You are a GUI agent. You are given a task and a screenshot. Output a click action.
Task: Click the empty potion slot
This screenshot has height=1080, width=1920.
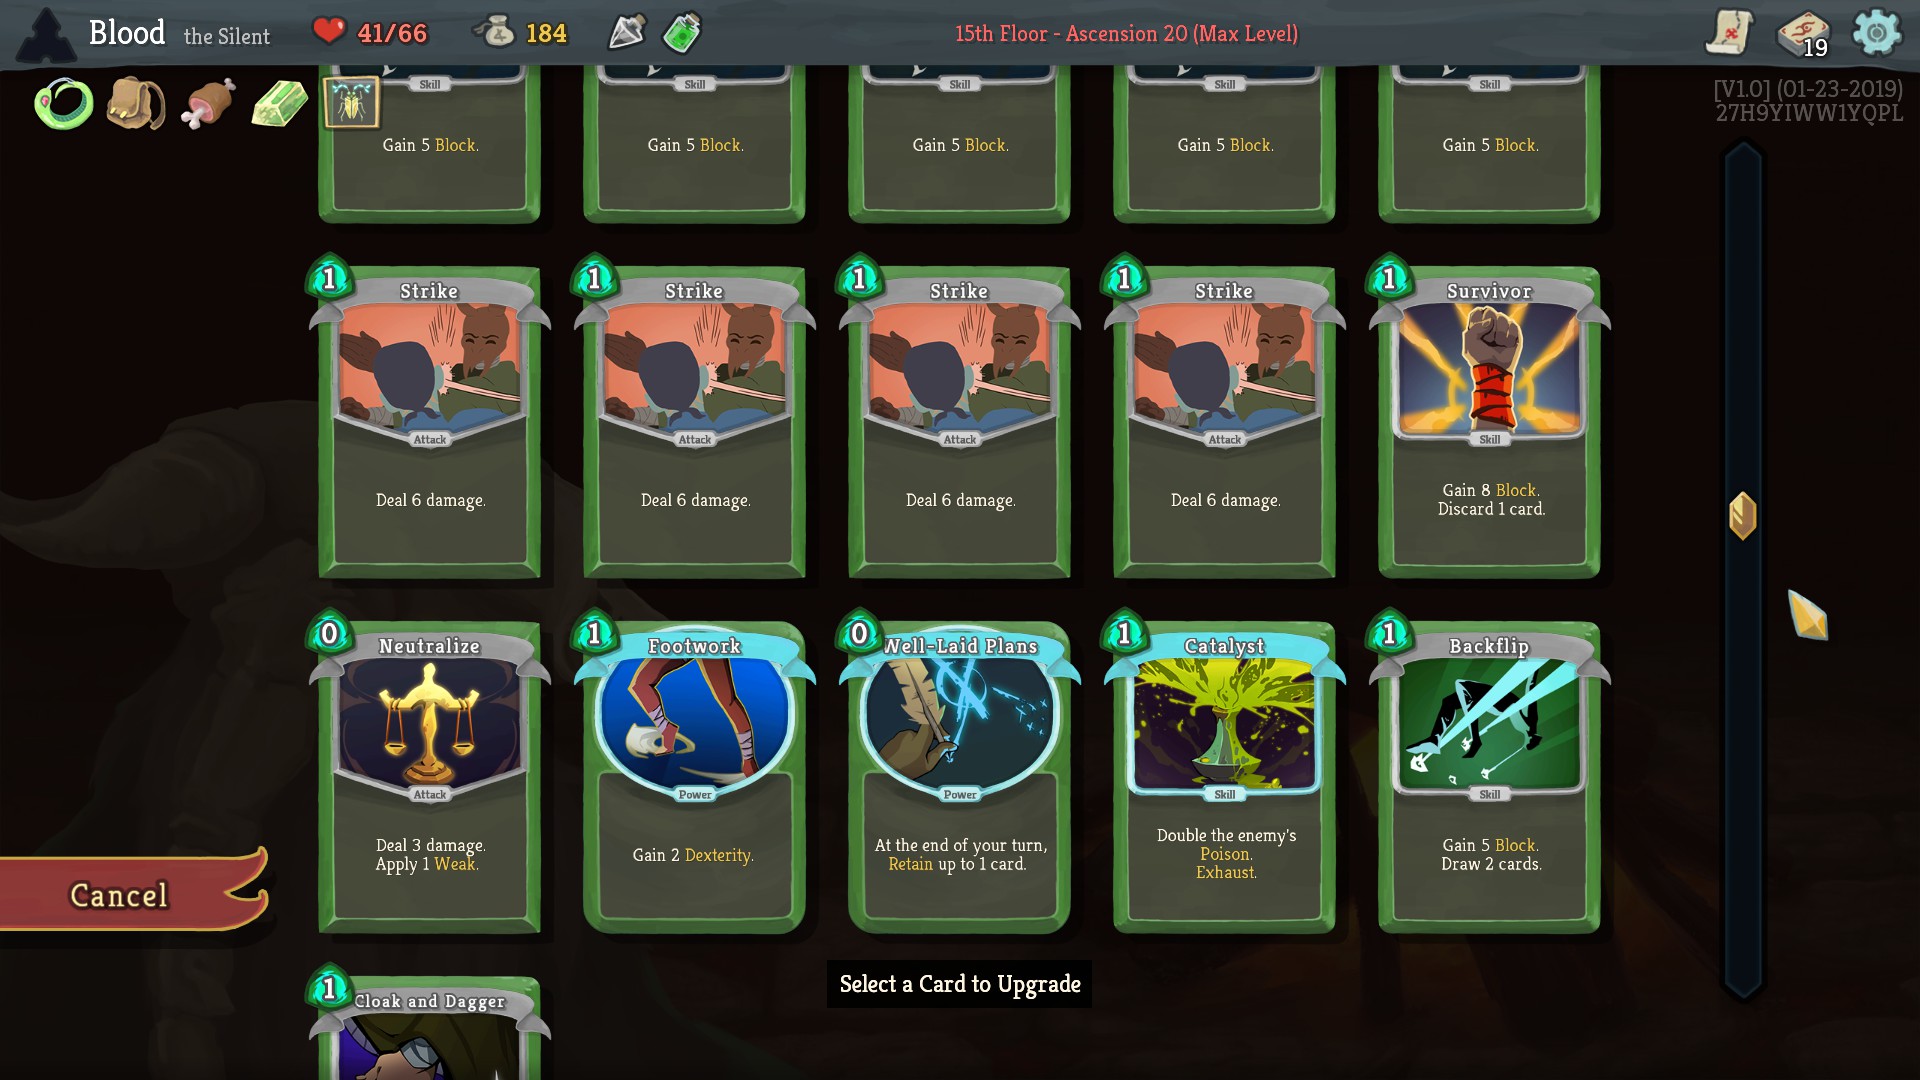coord(627,33)
